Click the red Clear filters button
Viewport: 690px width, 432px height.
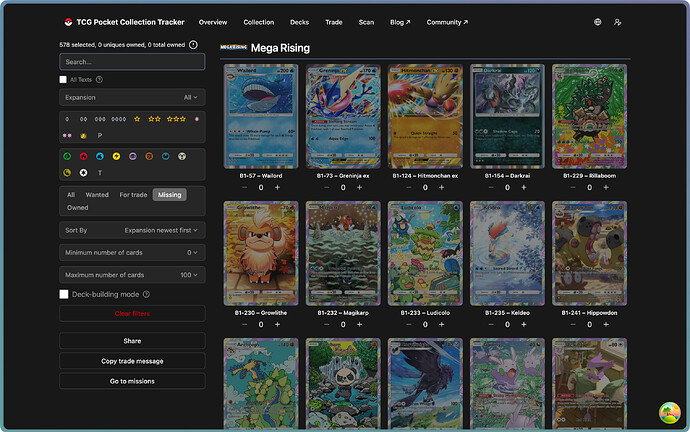click(x=132, y=314)
